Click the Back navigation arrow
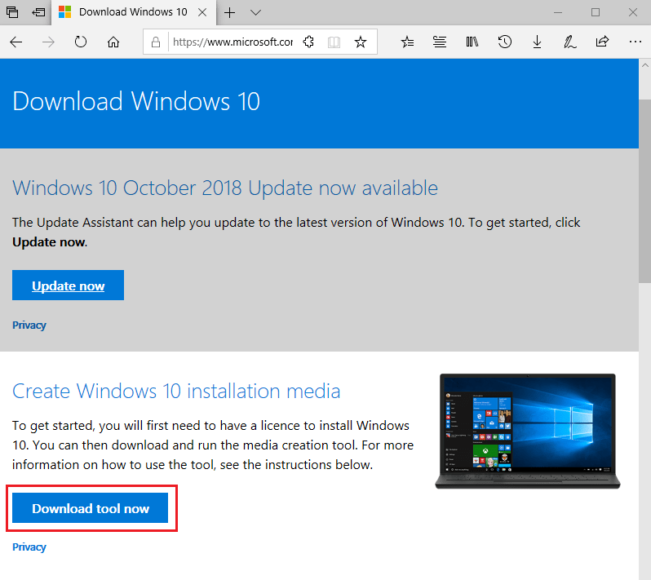This screenshot has width=651, height=580. (x=16, y=42)
